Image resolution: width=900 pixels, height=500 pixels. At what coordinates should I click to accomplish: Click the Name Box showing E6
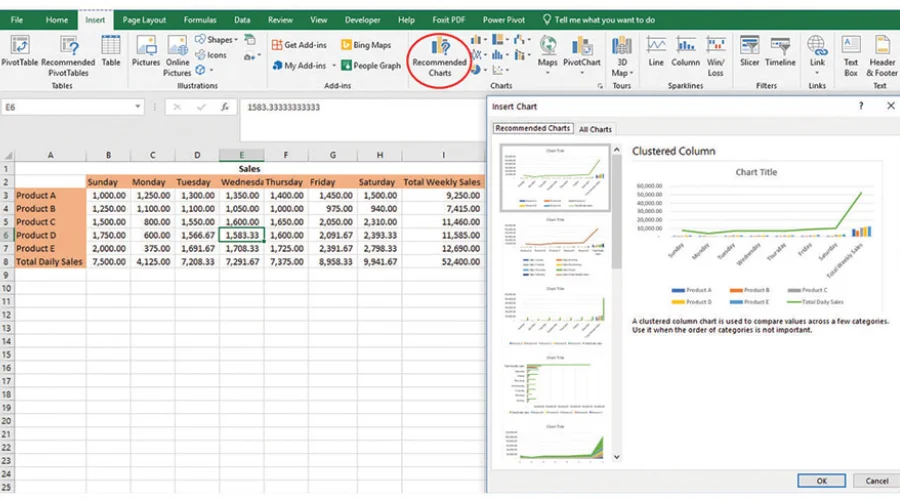tap(66, 107)
